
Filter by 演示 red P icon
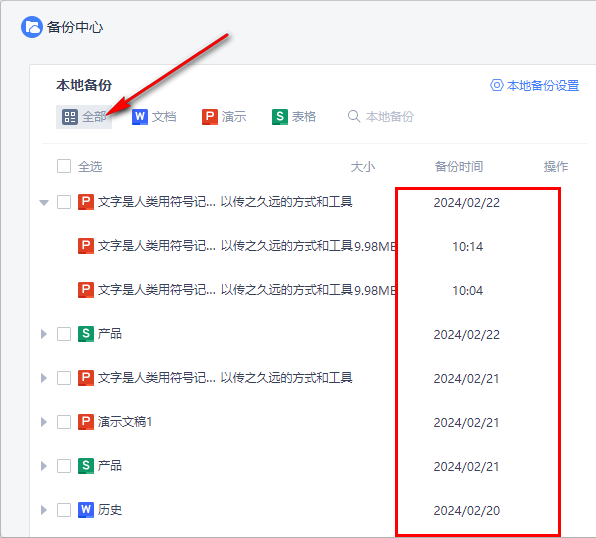click(209, 116)
